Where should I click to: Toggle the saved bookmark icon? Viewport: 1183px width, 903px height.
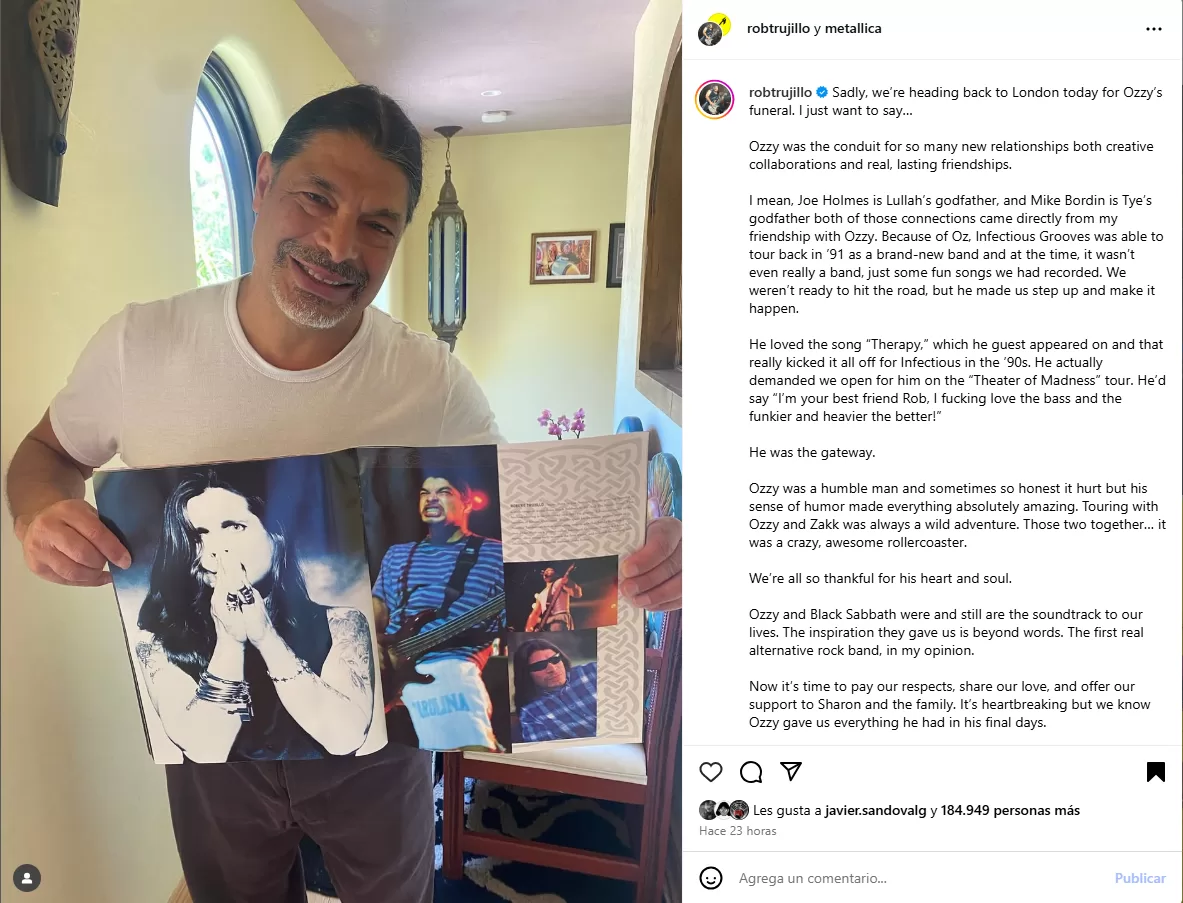tap(1155, 772)
